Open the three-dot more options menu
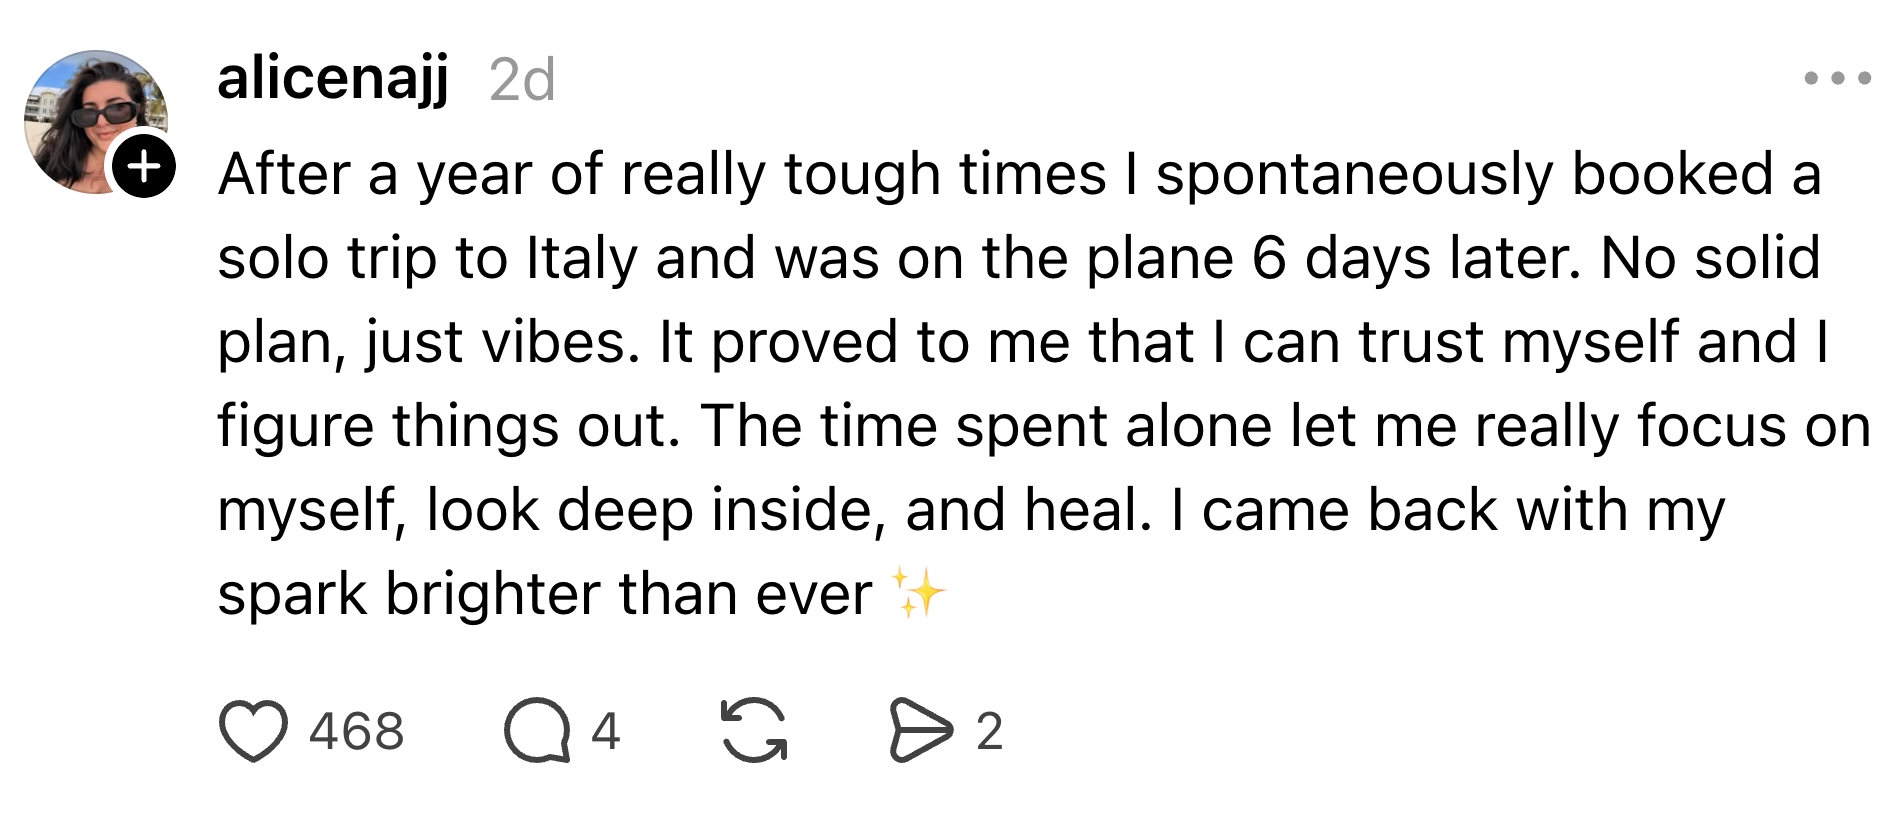The image size is (1896, 822). tap(1837, 78)
